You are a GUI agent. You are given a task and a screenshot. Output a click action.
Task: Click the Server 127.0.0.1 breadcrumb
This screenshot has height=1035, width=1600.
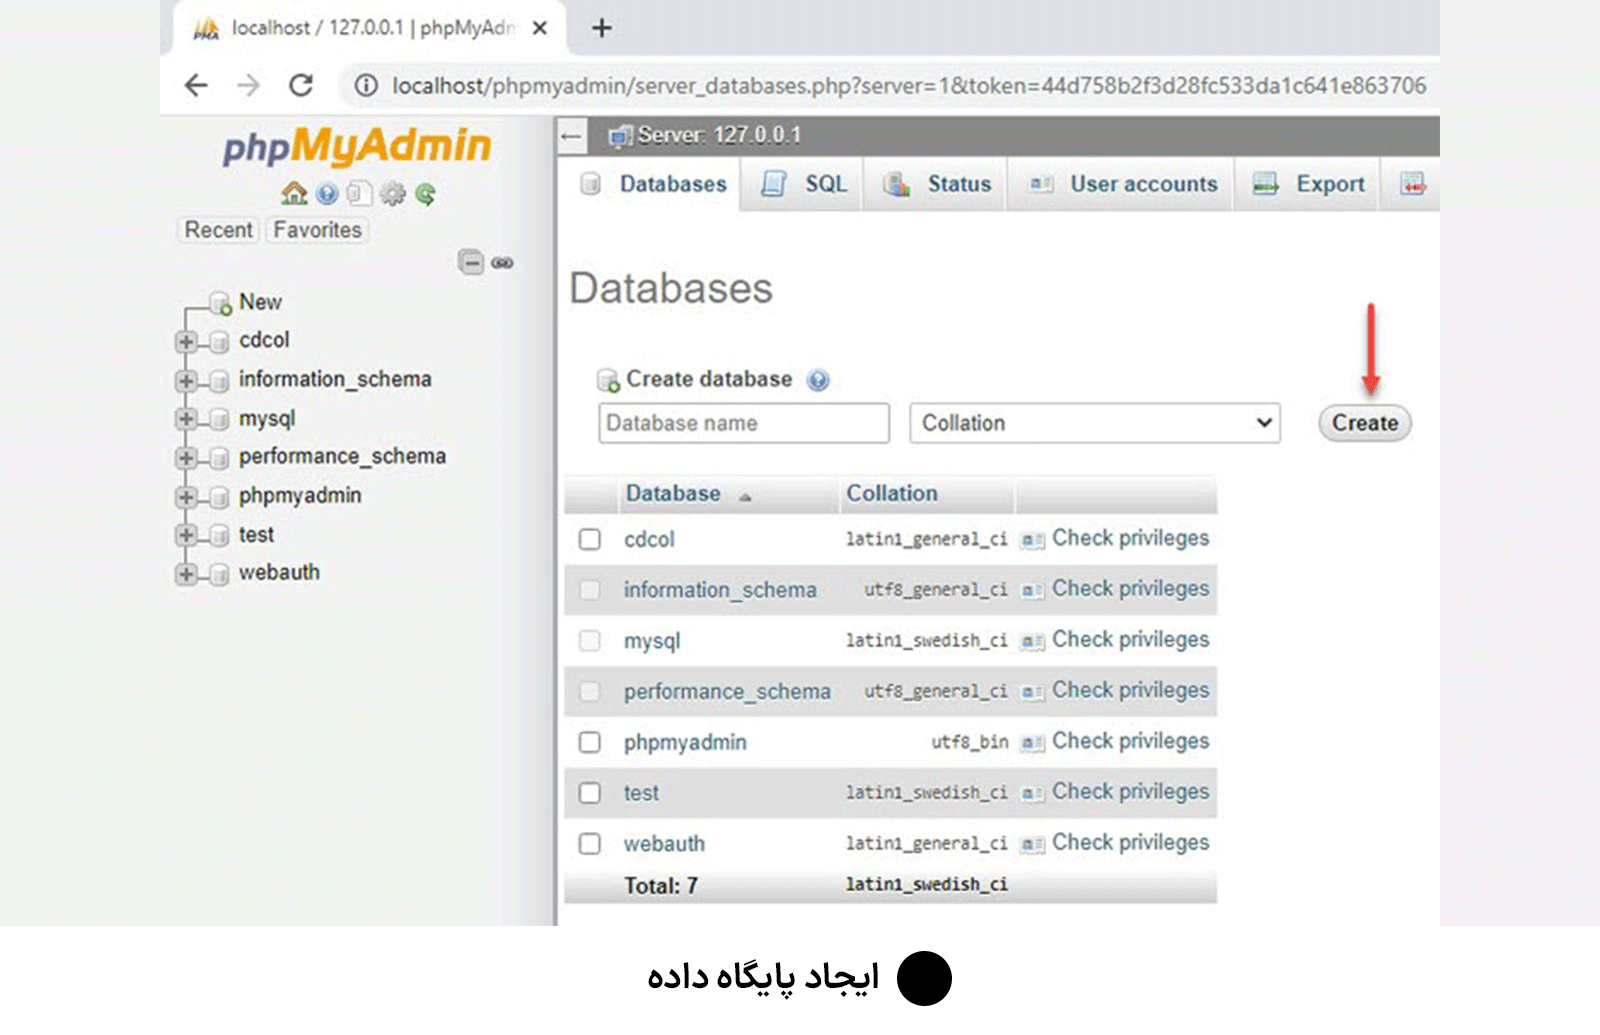click(x=719, y=135)
